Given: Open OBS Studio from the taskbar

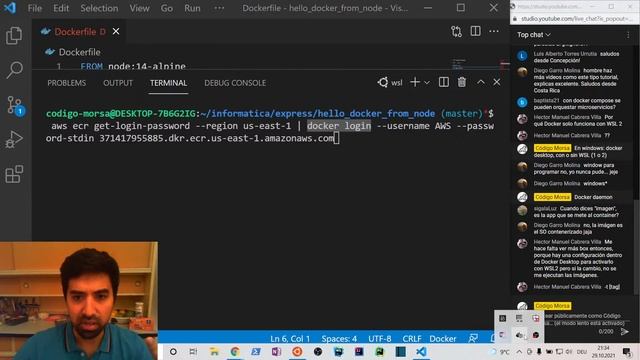Looking at the screenshot, I should coord(318,351).
